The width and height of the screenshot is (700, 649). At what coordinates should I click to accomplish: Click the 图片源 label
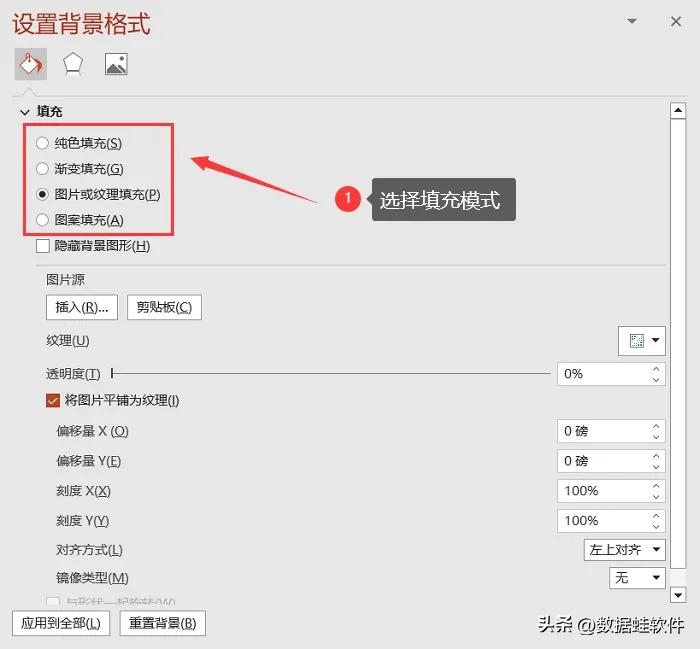click(x=65, y=280)
